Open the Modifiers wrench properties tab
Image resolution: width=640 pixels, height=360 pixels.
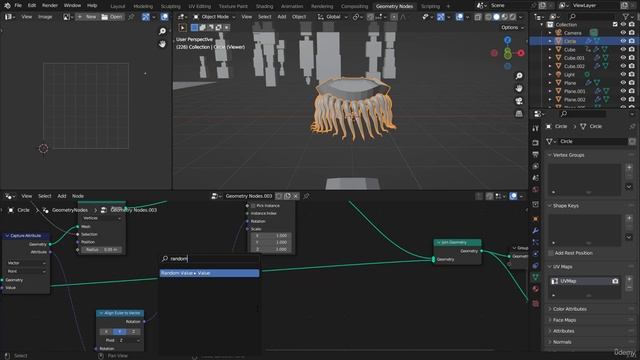tap(536, 231)
